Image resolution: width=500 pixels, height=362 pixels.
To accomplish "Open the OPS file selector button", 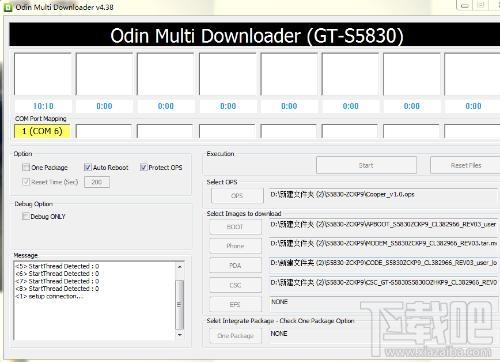I will (x=237, y=196).
